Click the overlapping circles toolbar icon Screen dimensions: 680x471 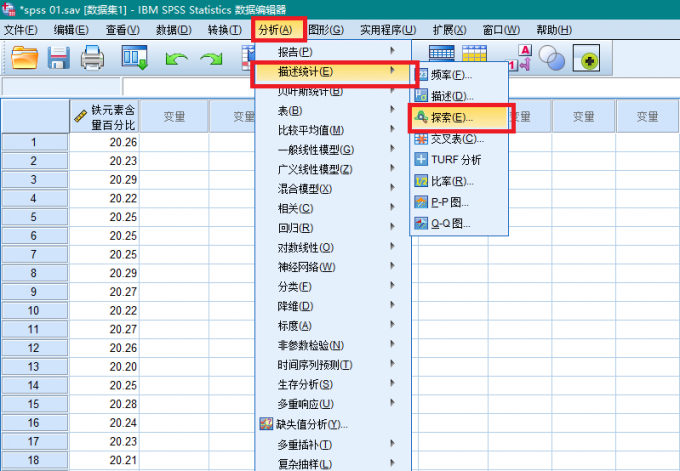(552, 58)
